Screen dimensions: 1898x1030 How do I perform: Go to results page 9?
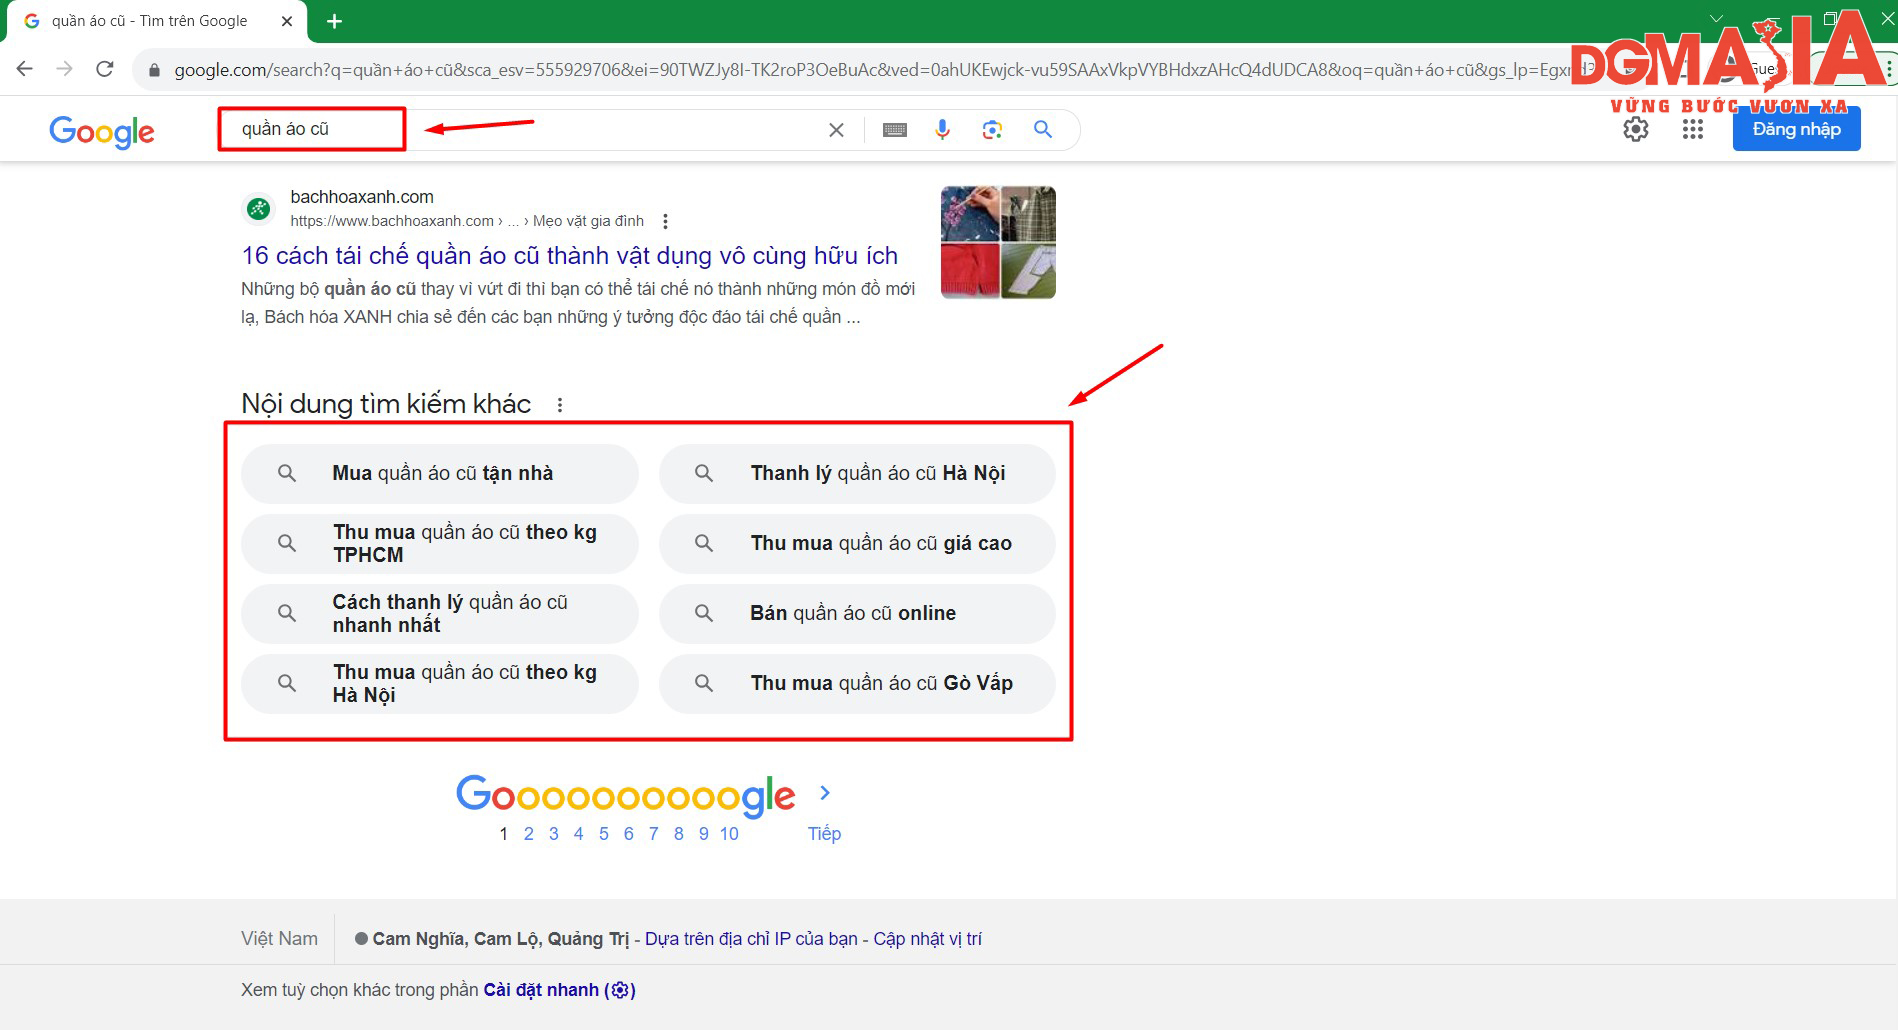(704, 834)
